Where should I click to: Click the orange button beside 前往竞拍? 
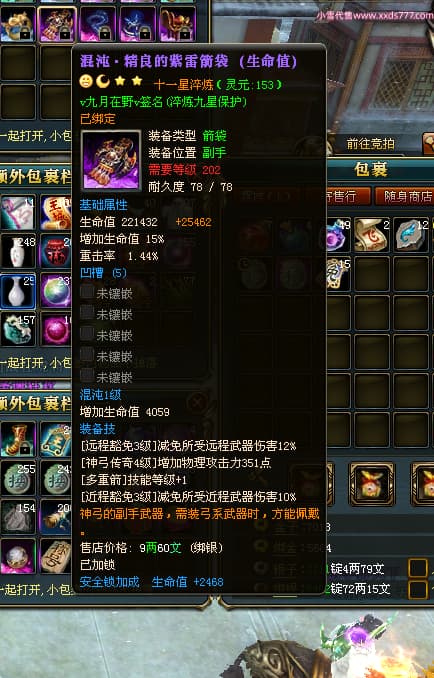click(x=428, y=144)
